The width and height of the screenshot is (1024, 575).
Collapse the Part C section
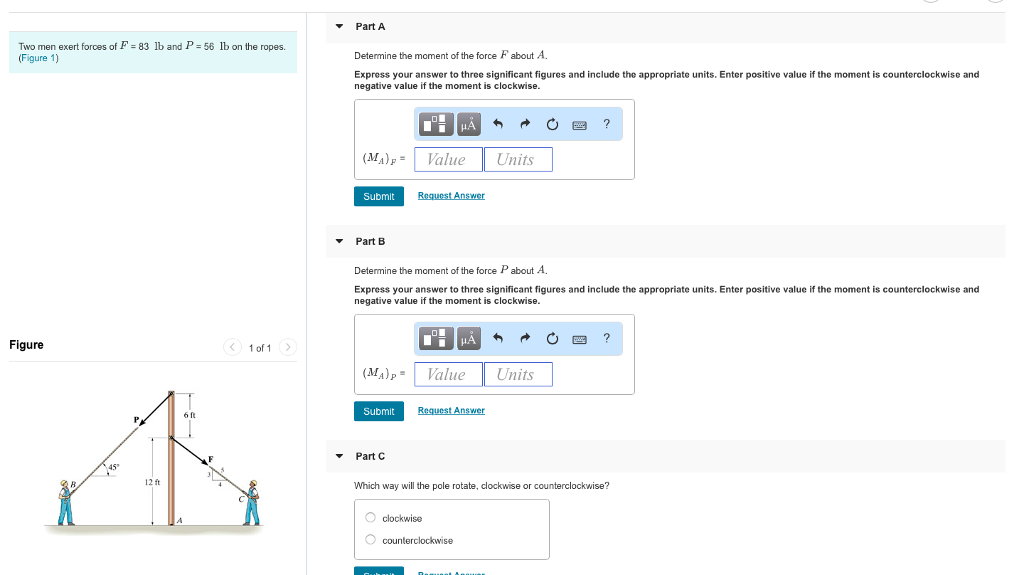click(339, 456)
